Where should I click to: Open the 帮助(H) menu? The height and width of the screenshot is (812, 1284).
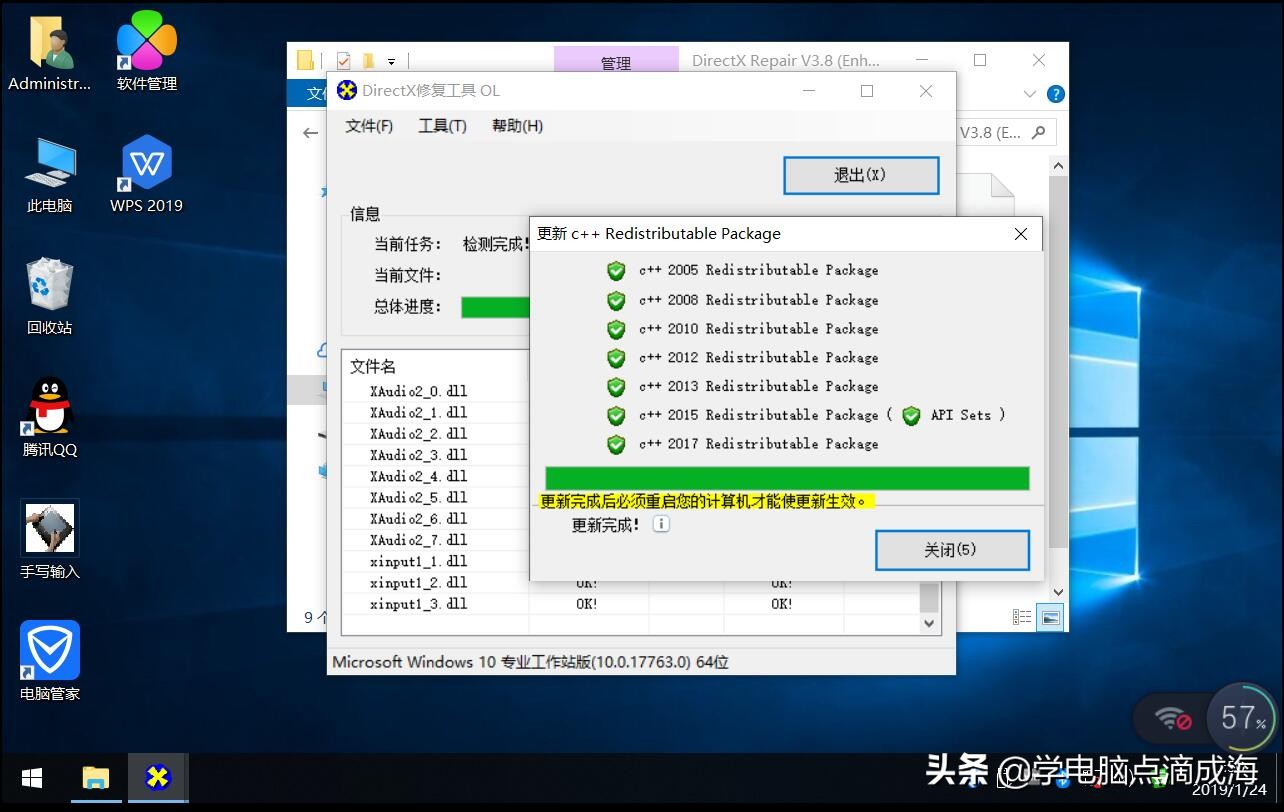(x=517, y=126)
